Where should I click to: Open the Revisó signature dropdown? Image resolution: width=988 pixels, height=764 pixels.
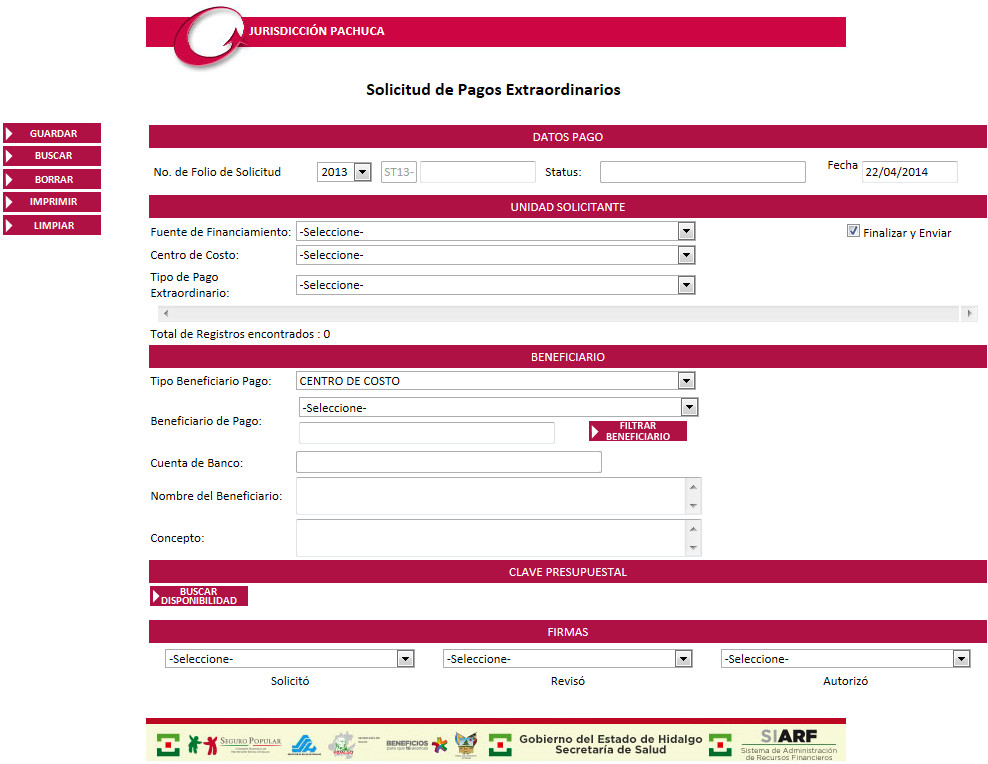coord(568,659)
